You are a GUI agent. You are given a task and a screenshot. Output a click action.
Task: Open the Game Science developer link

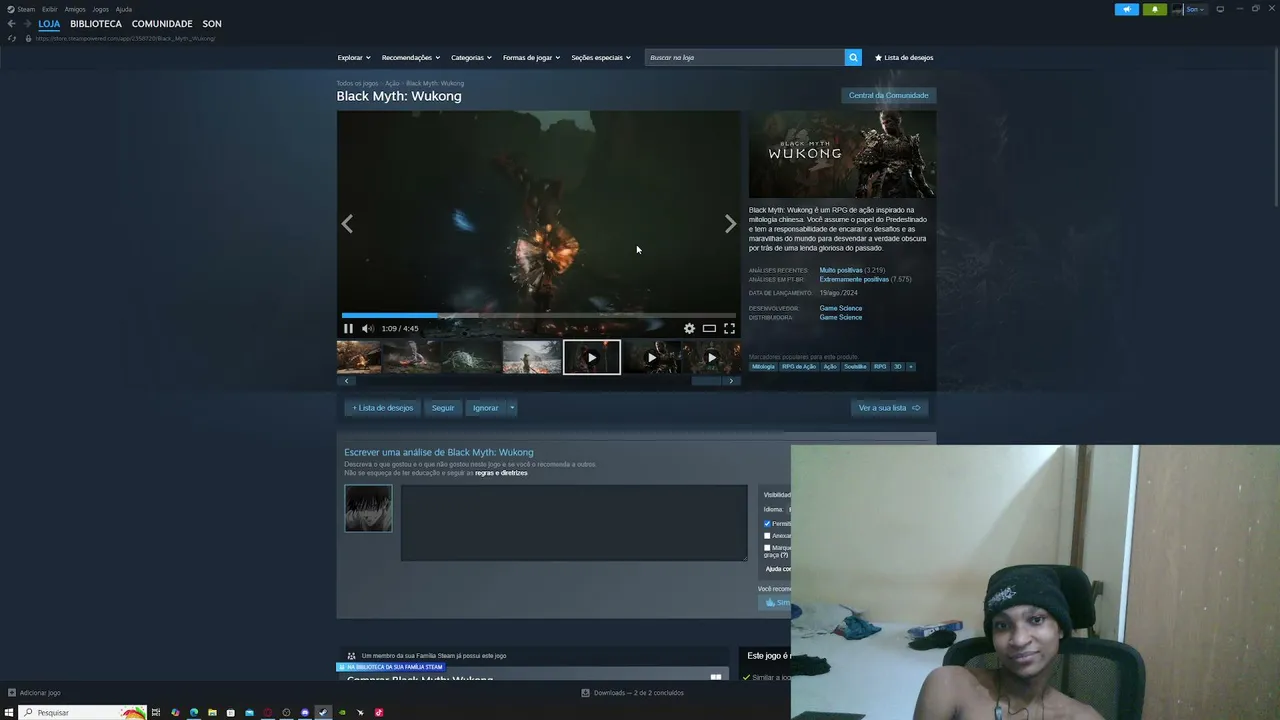(x=841, y=308)
